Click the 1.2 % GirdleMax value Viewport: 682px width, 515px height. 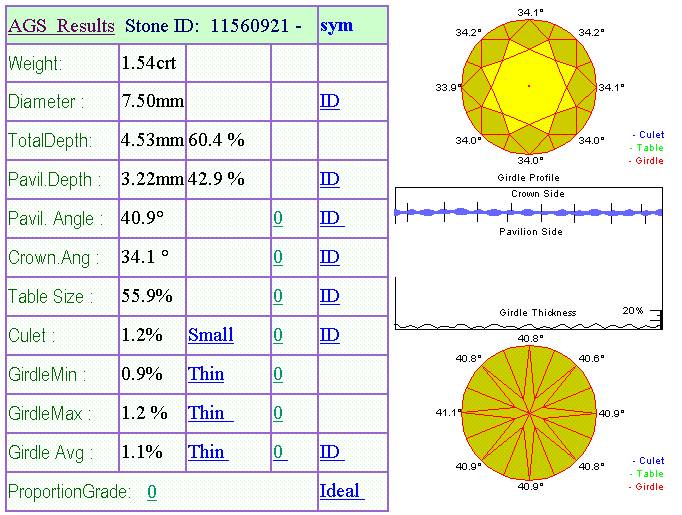coord(144,413)
